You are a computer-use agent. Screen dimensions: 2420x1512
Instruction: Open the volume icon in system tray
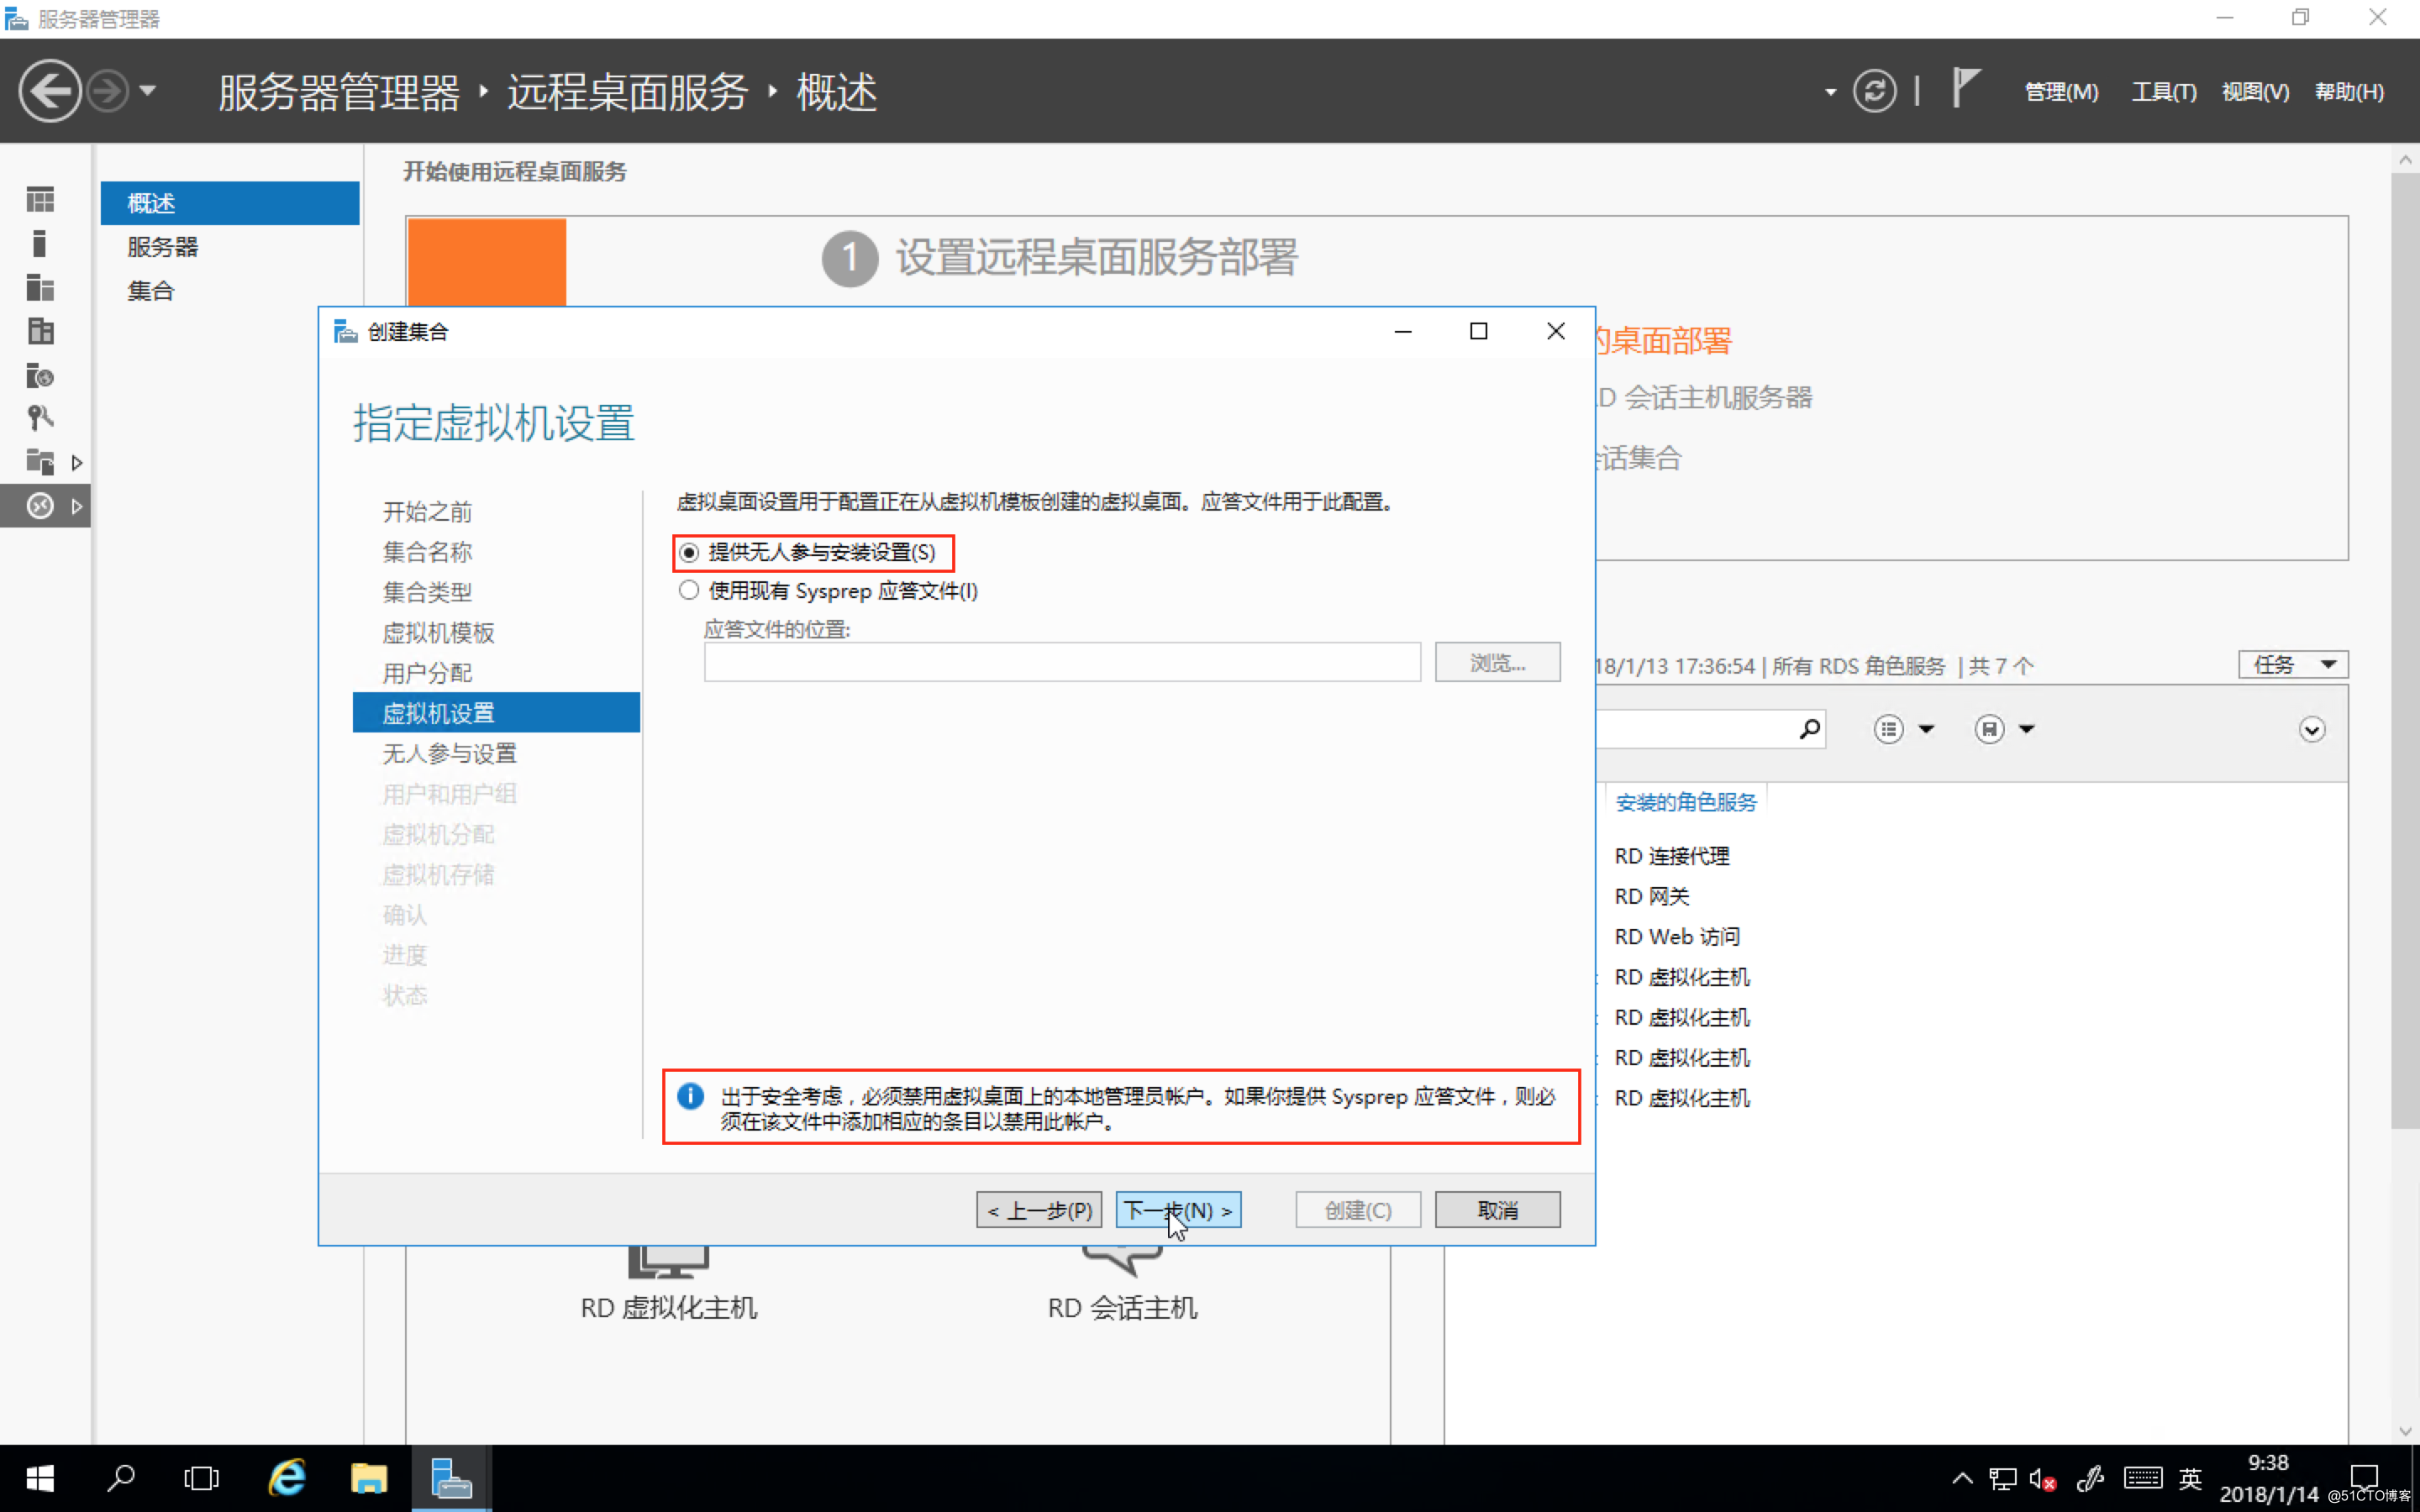2042,1479
